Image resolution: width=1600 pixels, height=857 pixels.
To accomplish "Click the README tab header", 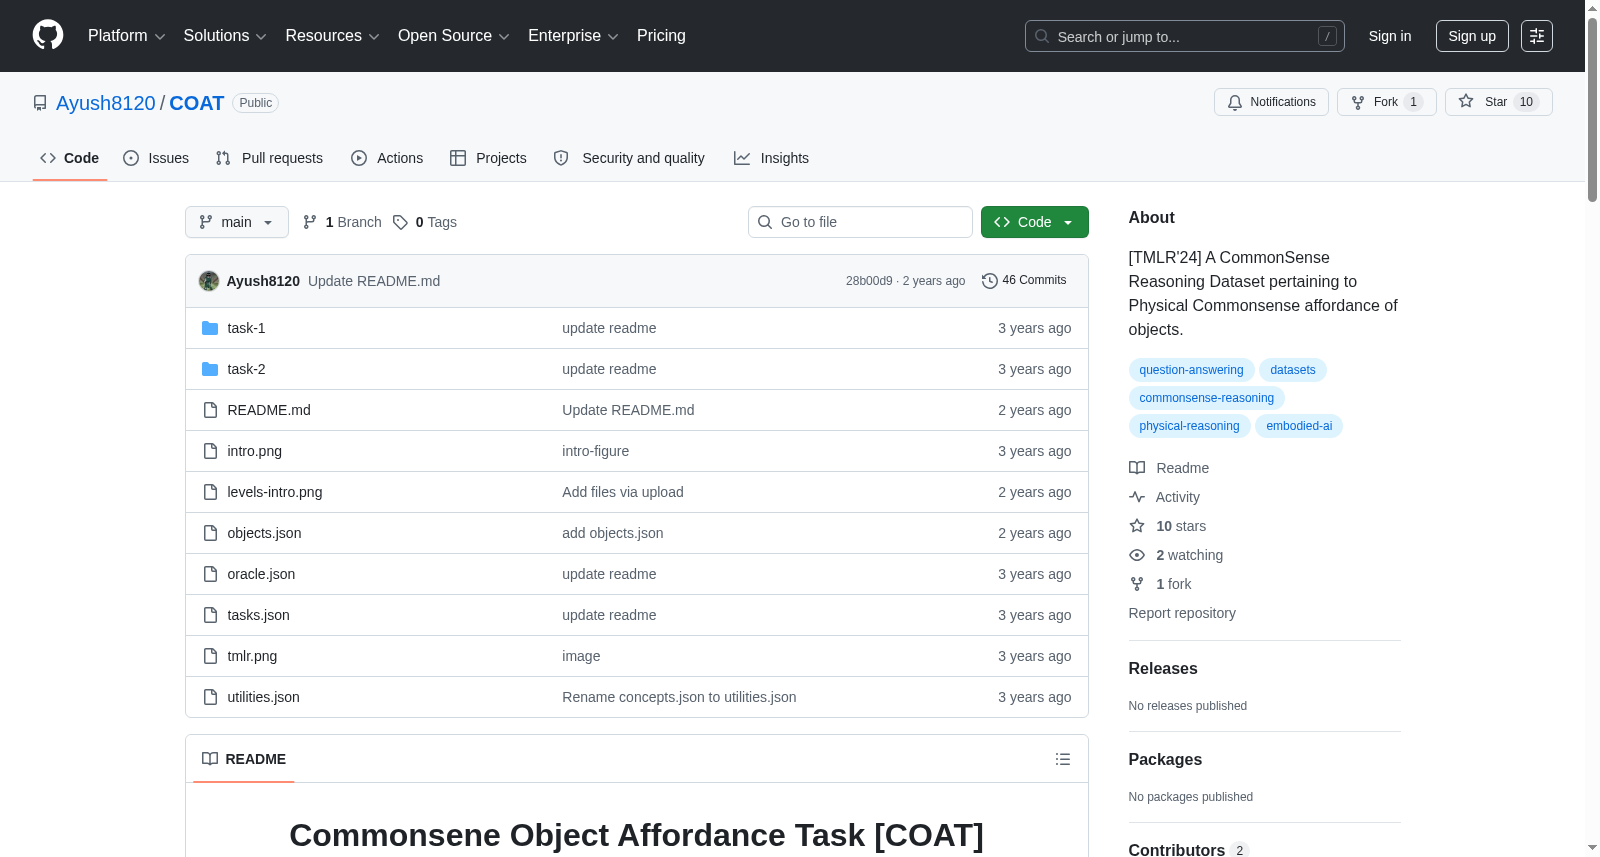I will click(244, 759).
